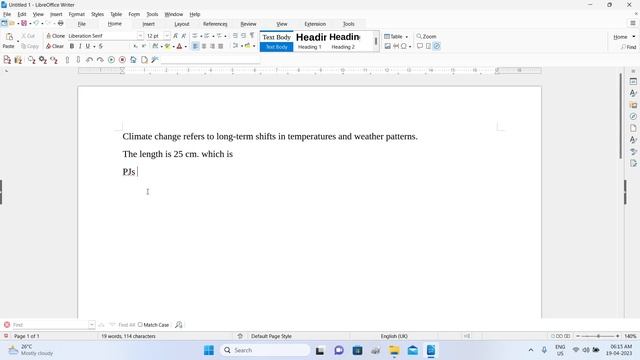The height and width of the screenshot is (360, 640).
Task: Decrease font size with the shrink icon
Action: pos(184,36)
